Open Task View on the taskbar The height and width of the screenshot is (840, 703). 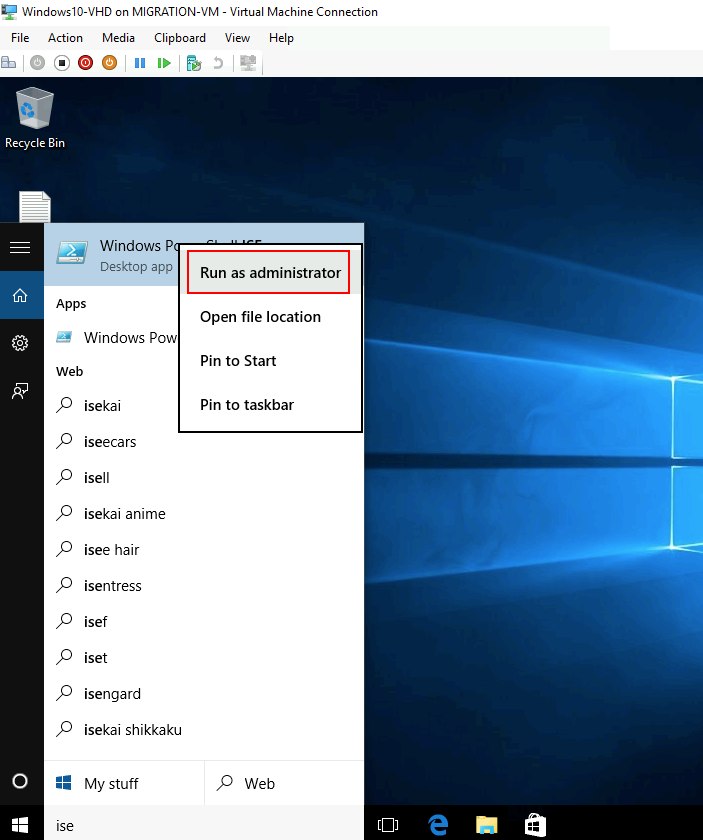click(388, 826)
